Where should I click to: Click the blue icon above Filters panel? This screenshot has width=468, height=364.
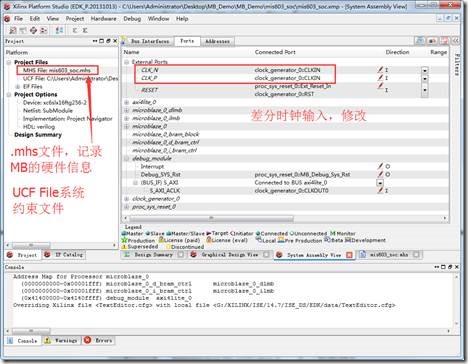coord(419,41)
